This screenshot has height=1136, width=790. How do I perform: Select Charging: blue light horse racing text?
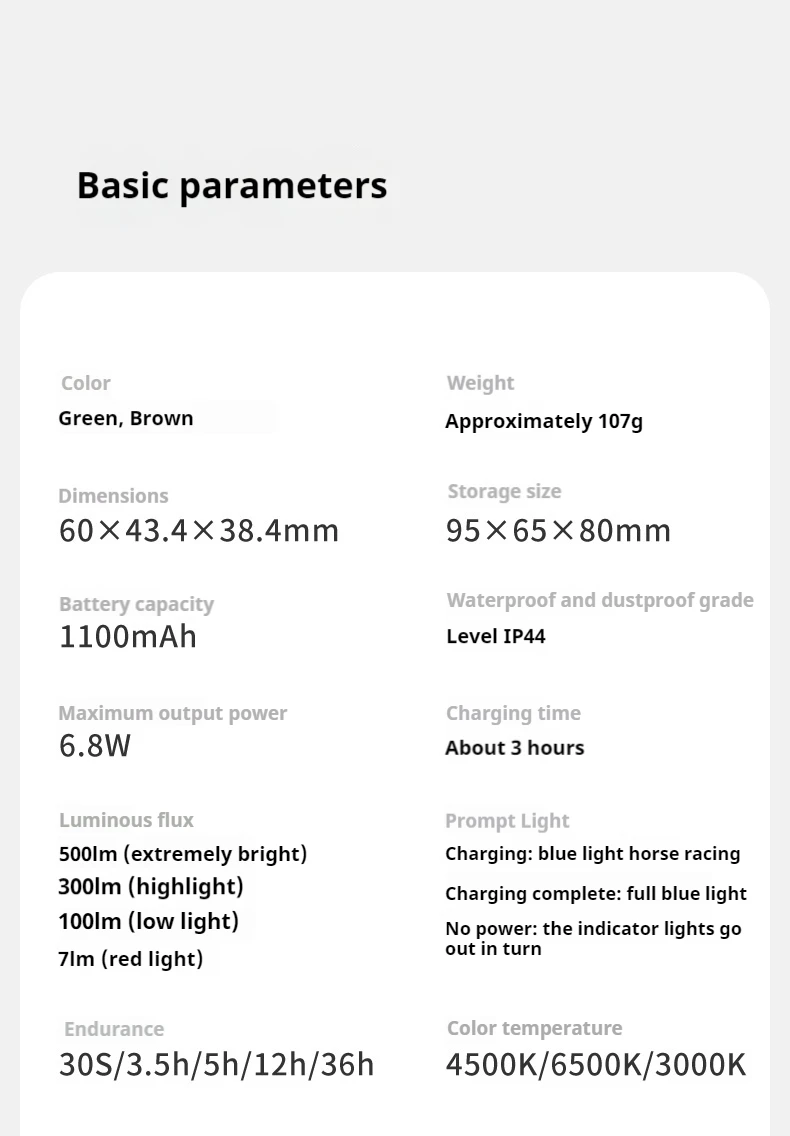pyautogui.click(x=592, y=854)
